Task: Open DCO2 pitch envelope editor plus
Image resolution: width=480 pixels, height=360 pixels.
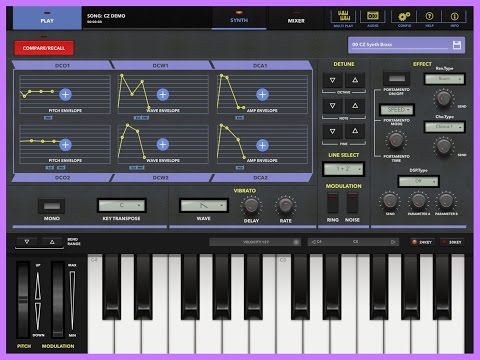Action: 65,145
